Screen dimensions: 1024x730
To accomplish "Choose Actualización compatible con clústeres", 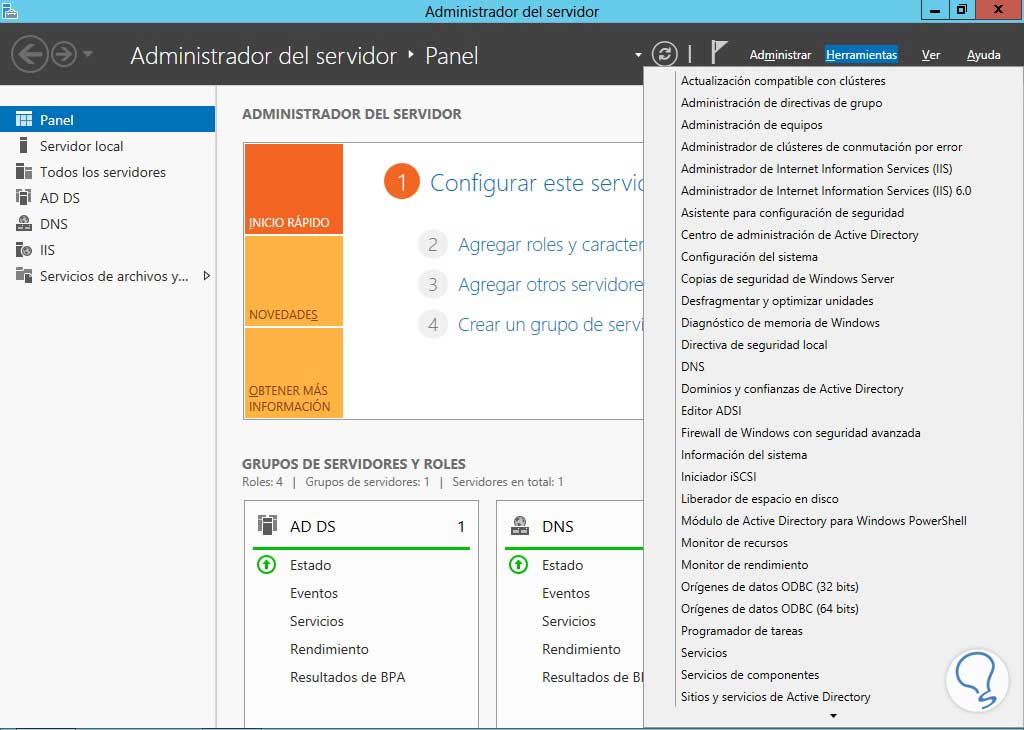I will 783,81.
